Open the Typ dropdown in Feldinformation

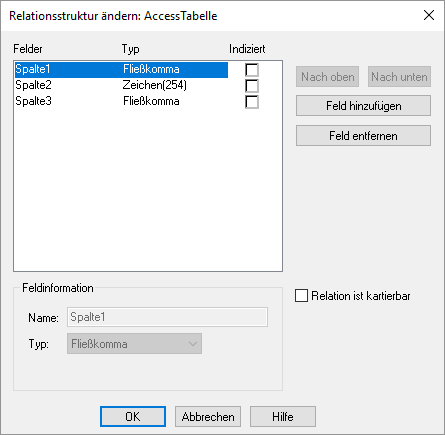134,344
